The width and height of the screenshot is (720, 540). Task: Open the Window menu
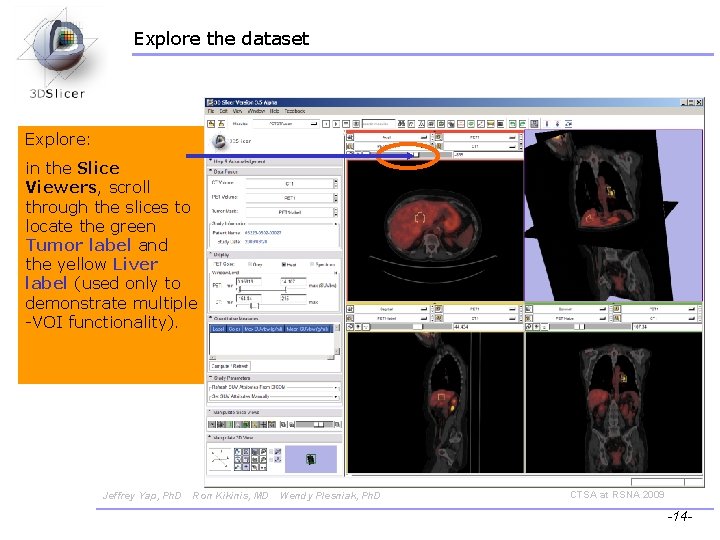click(x=256, y=111)
